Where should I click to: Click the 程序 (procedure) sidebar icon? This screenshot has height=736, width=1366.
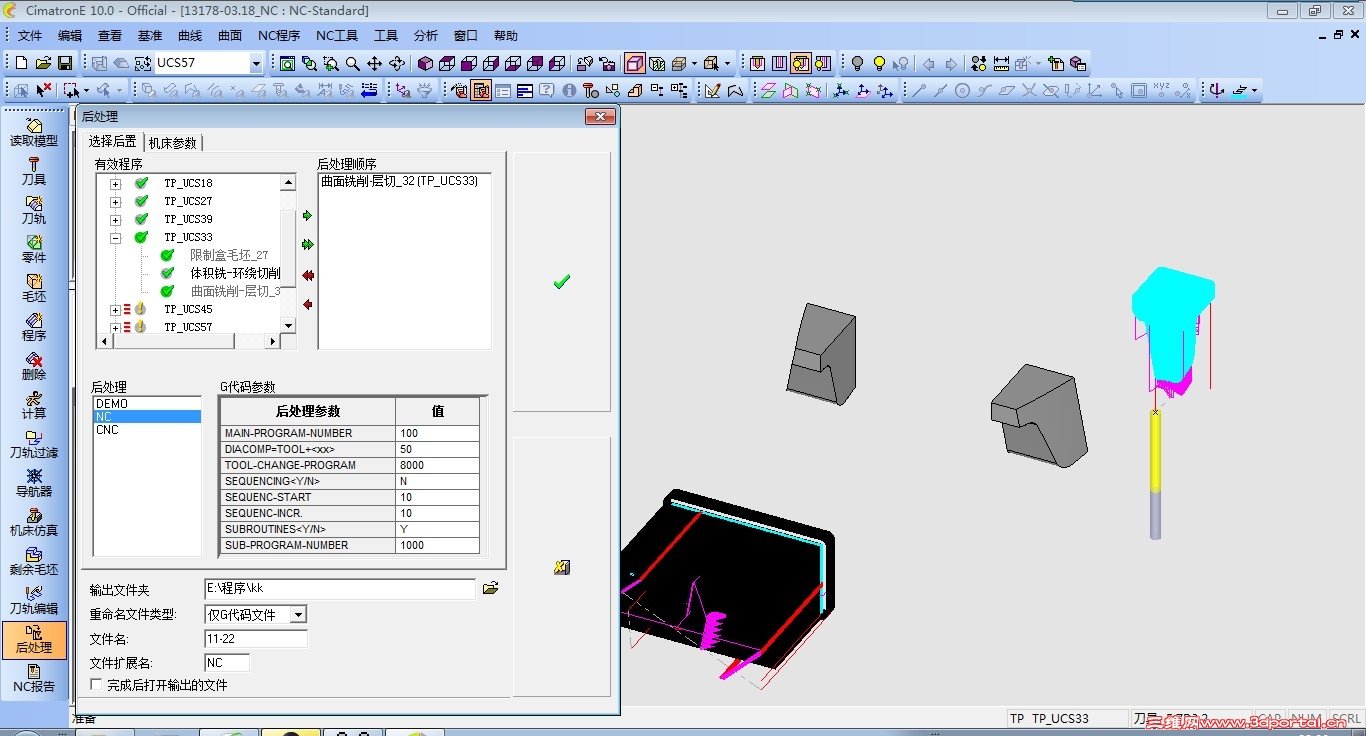coord(34,327)
